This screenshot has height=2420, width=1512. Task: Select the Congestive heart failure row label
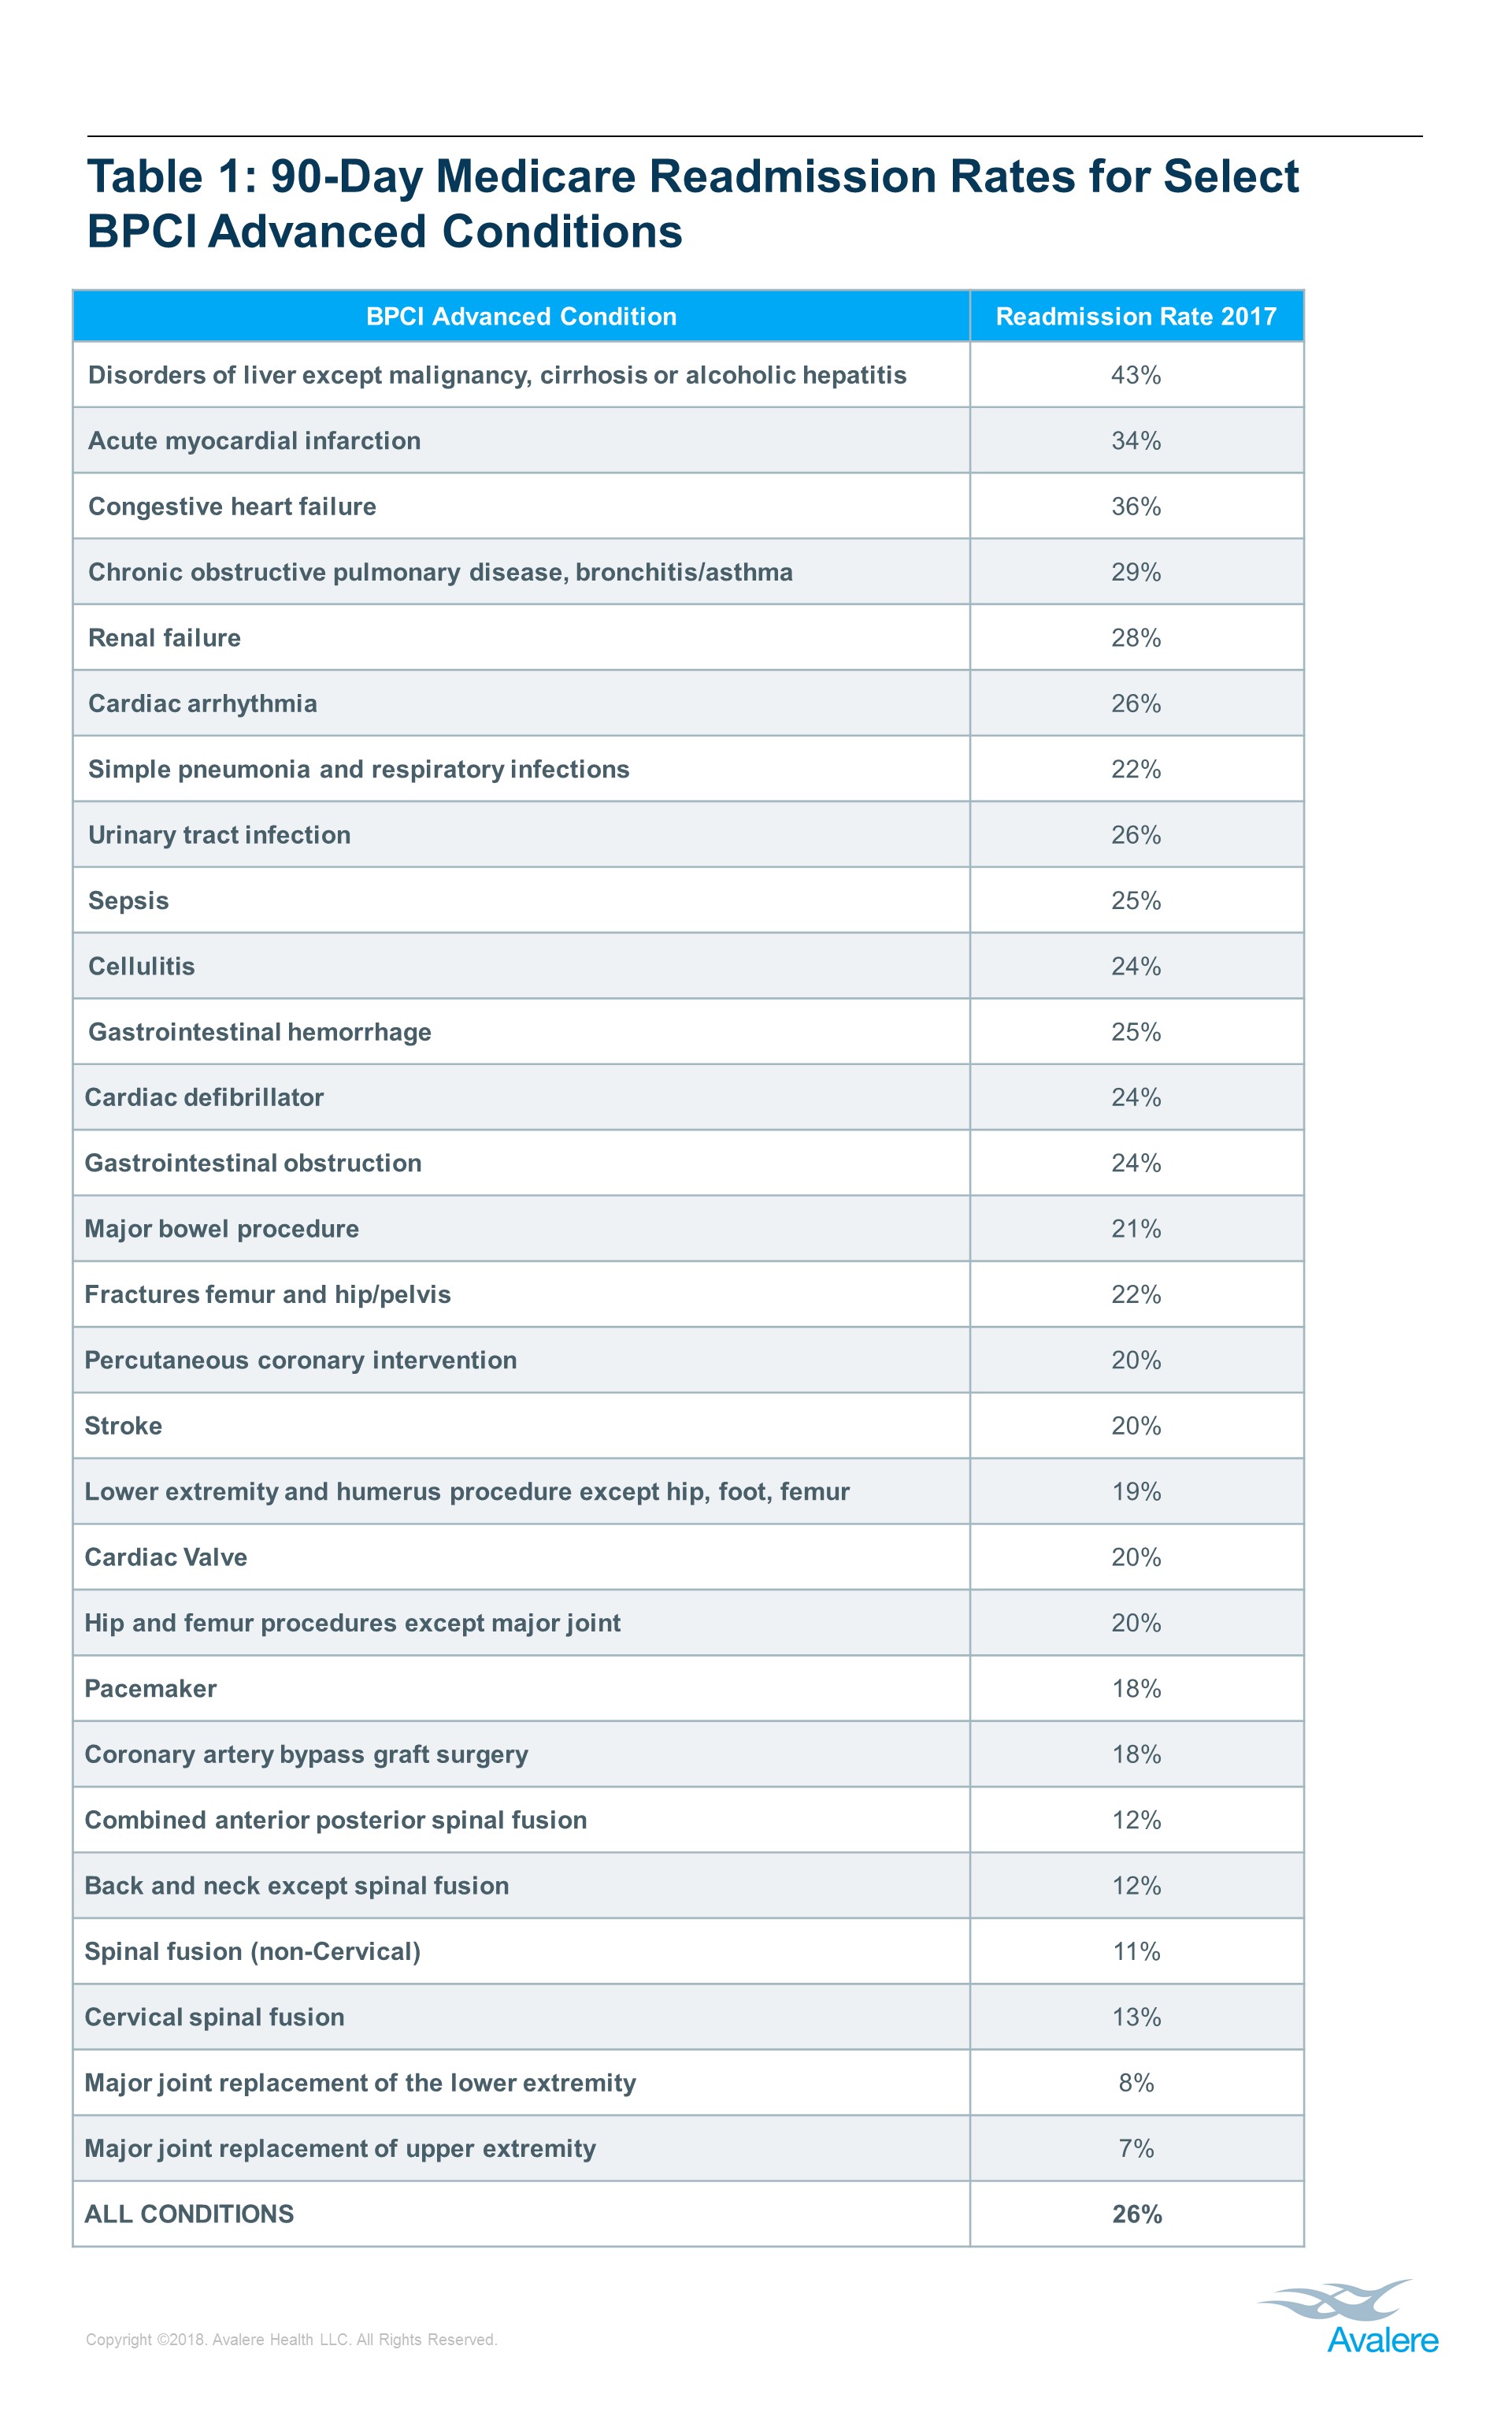coord(232,507)
